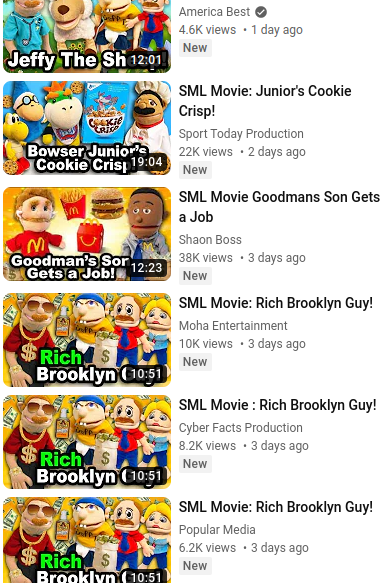Open the Goodman's Son Gets a Job thumbnail
Viewport: 382px width, 583px height.
click(87, 234)
